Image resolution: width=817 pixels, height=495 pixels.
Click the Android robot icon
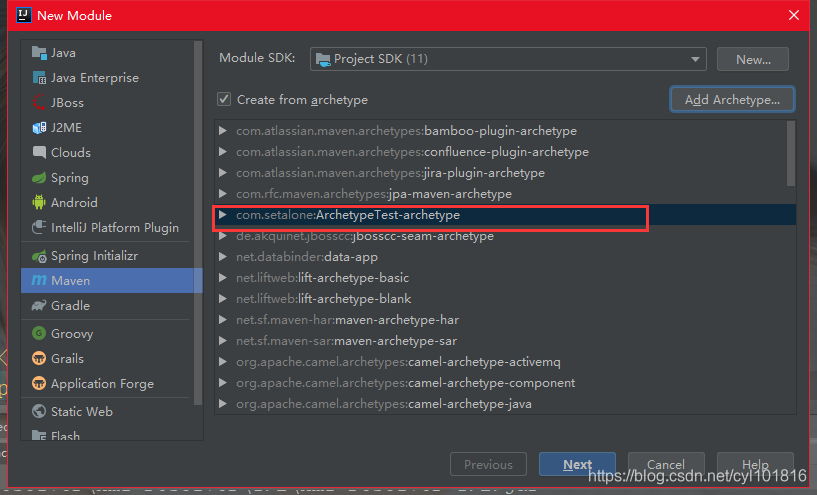coord(39,202)
